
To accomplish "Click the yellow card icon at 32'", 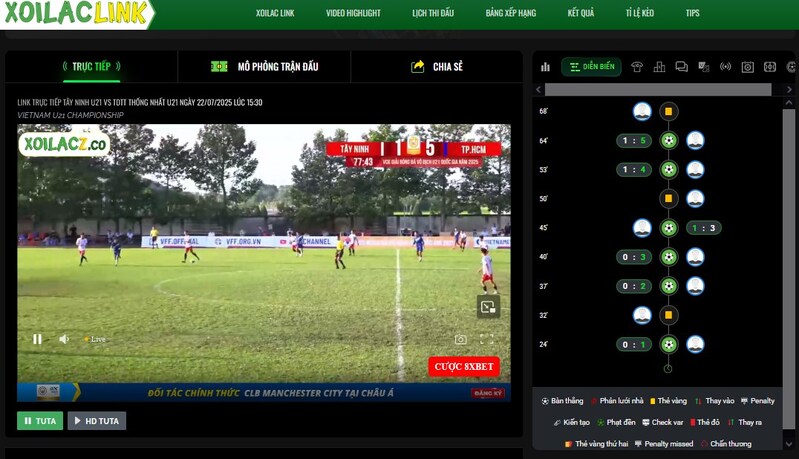I will (x=669, y=315).
